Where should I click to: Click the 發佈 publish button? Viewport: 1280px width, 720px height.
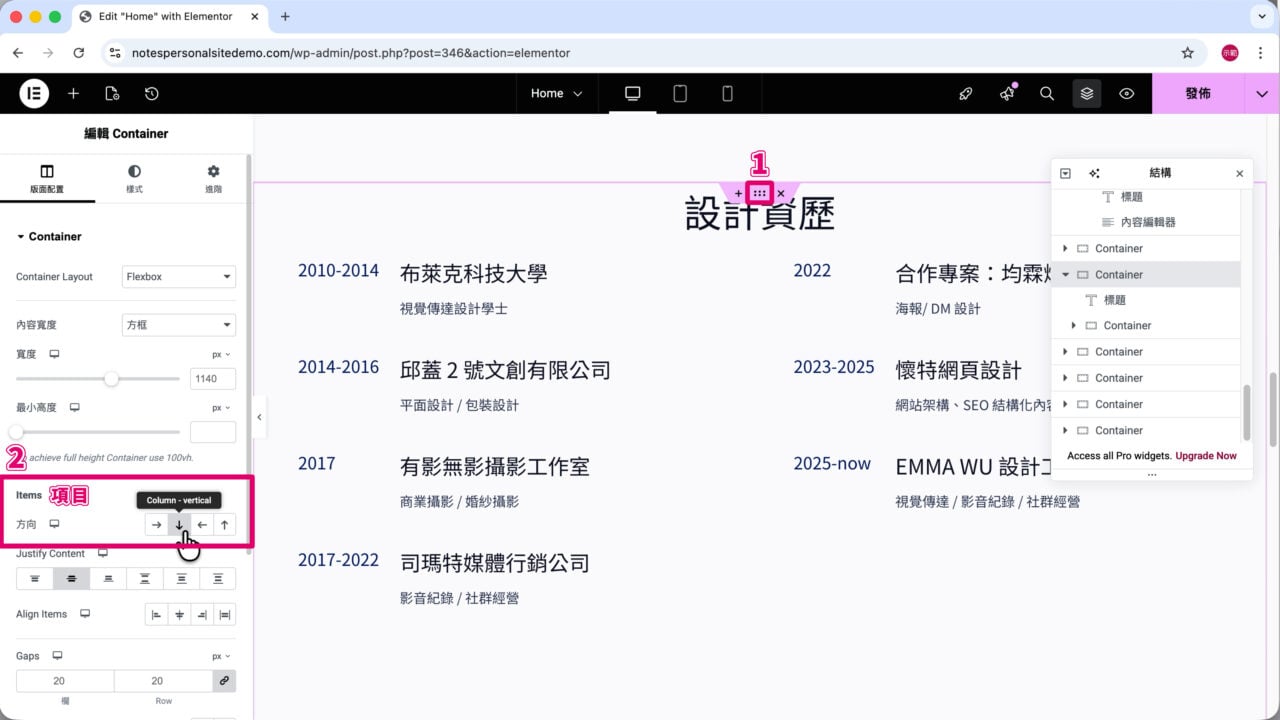pos(1198,93)
